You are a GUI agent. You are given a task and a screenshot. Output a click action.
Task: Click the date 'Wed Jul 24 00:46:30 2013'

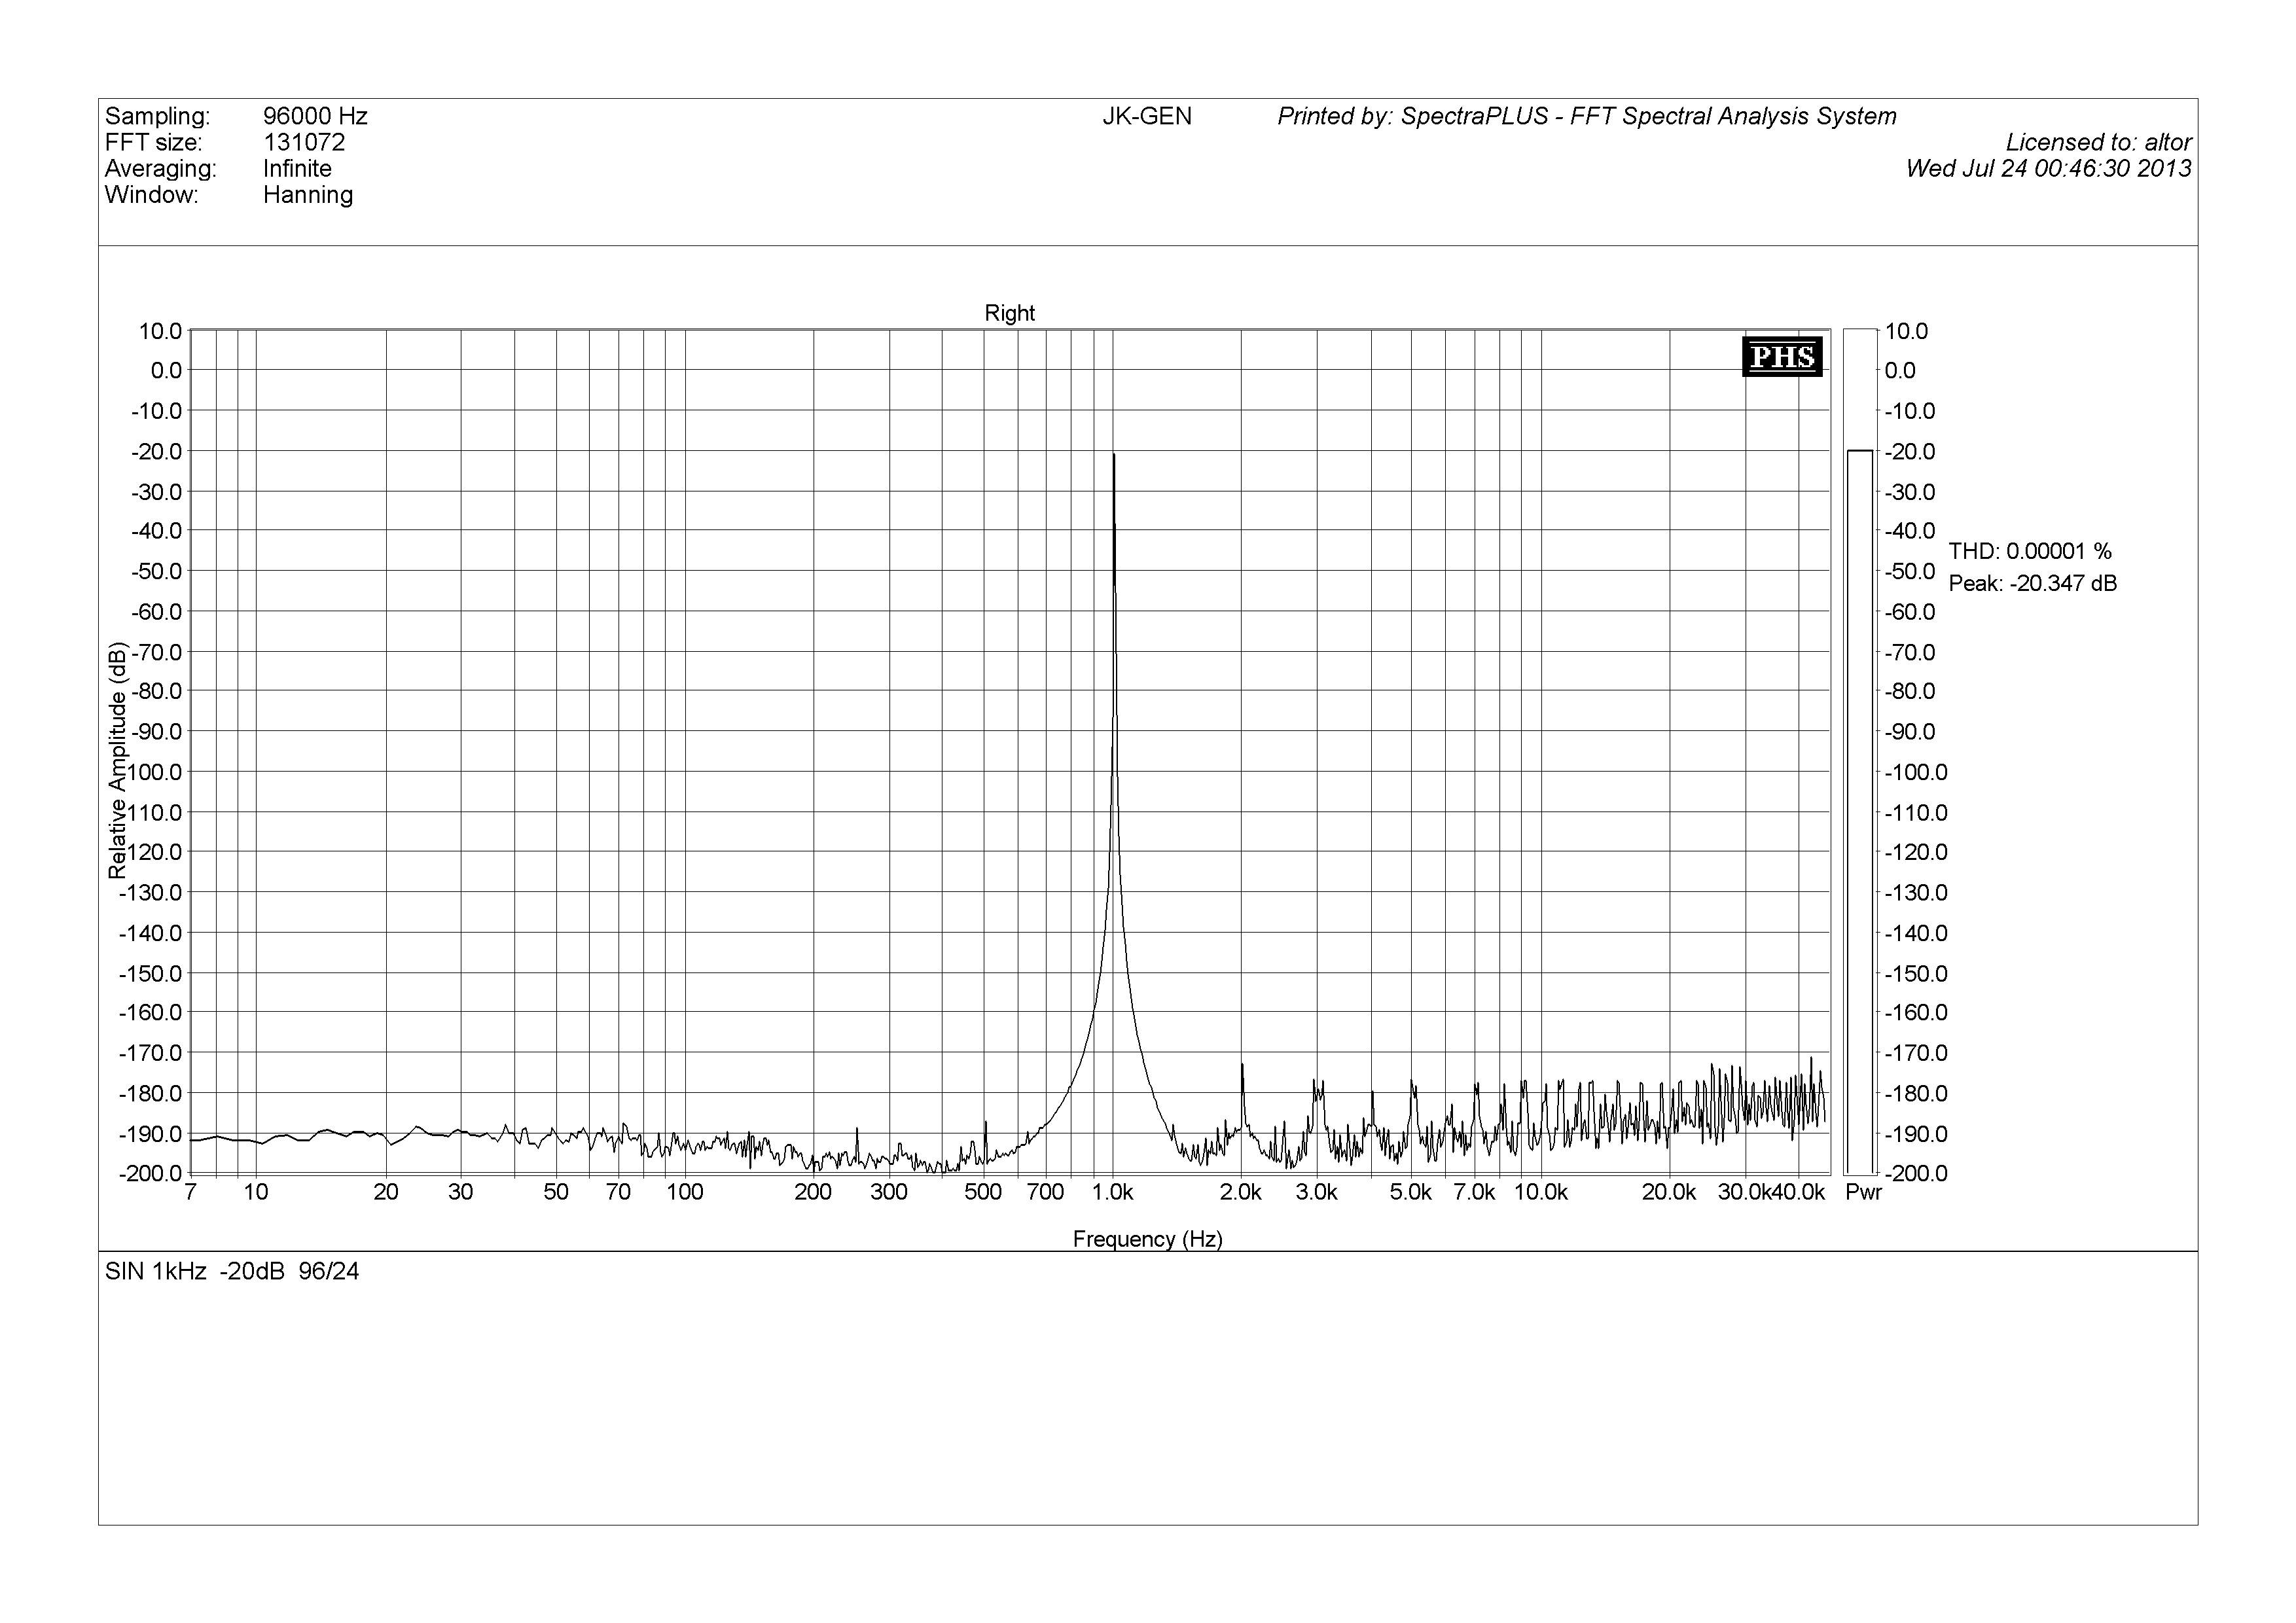click(x=2049, y=168)
